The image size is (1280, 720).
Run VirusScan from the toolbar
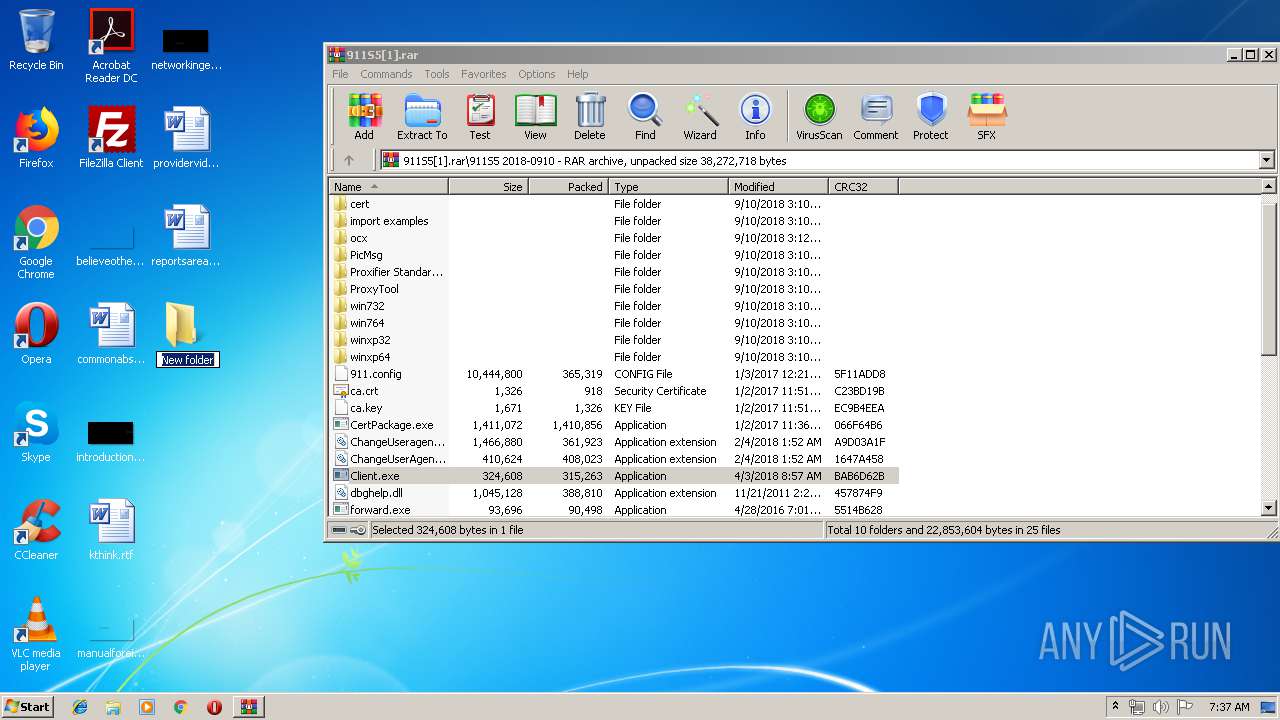click(x=819, y=117)
